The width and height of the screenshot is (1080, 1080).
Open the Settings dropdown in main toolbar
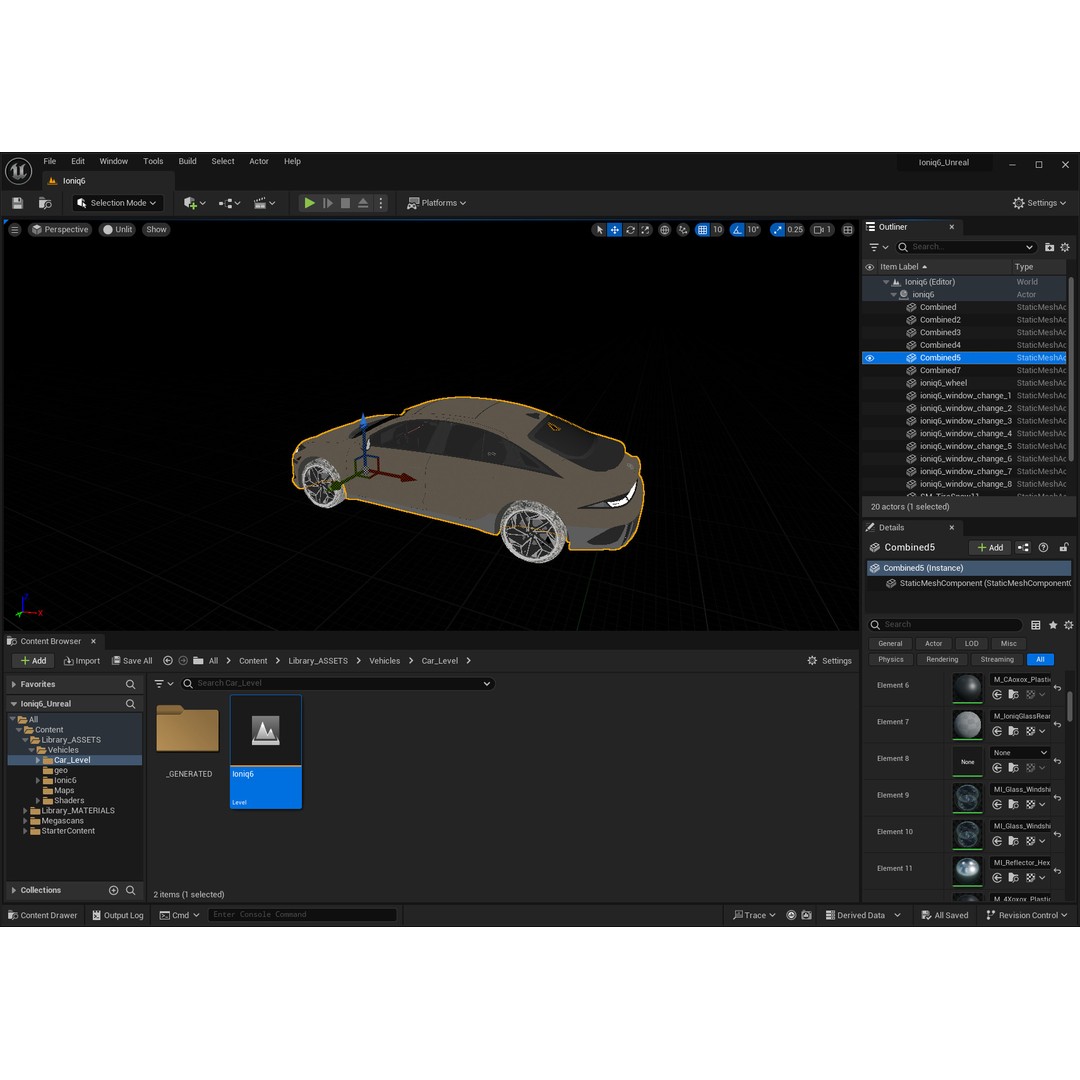coord(1039,202)
